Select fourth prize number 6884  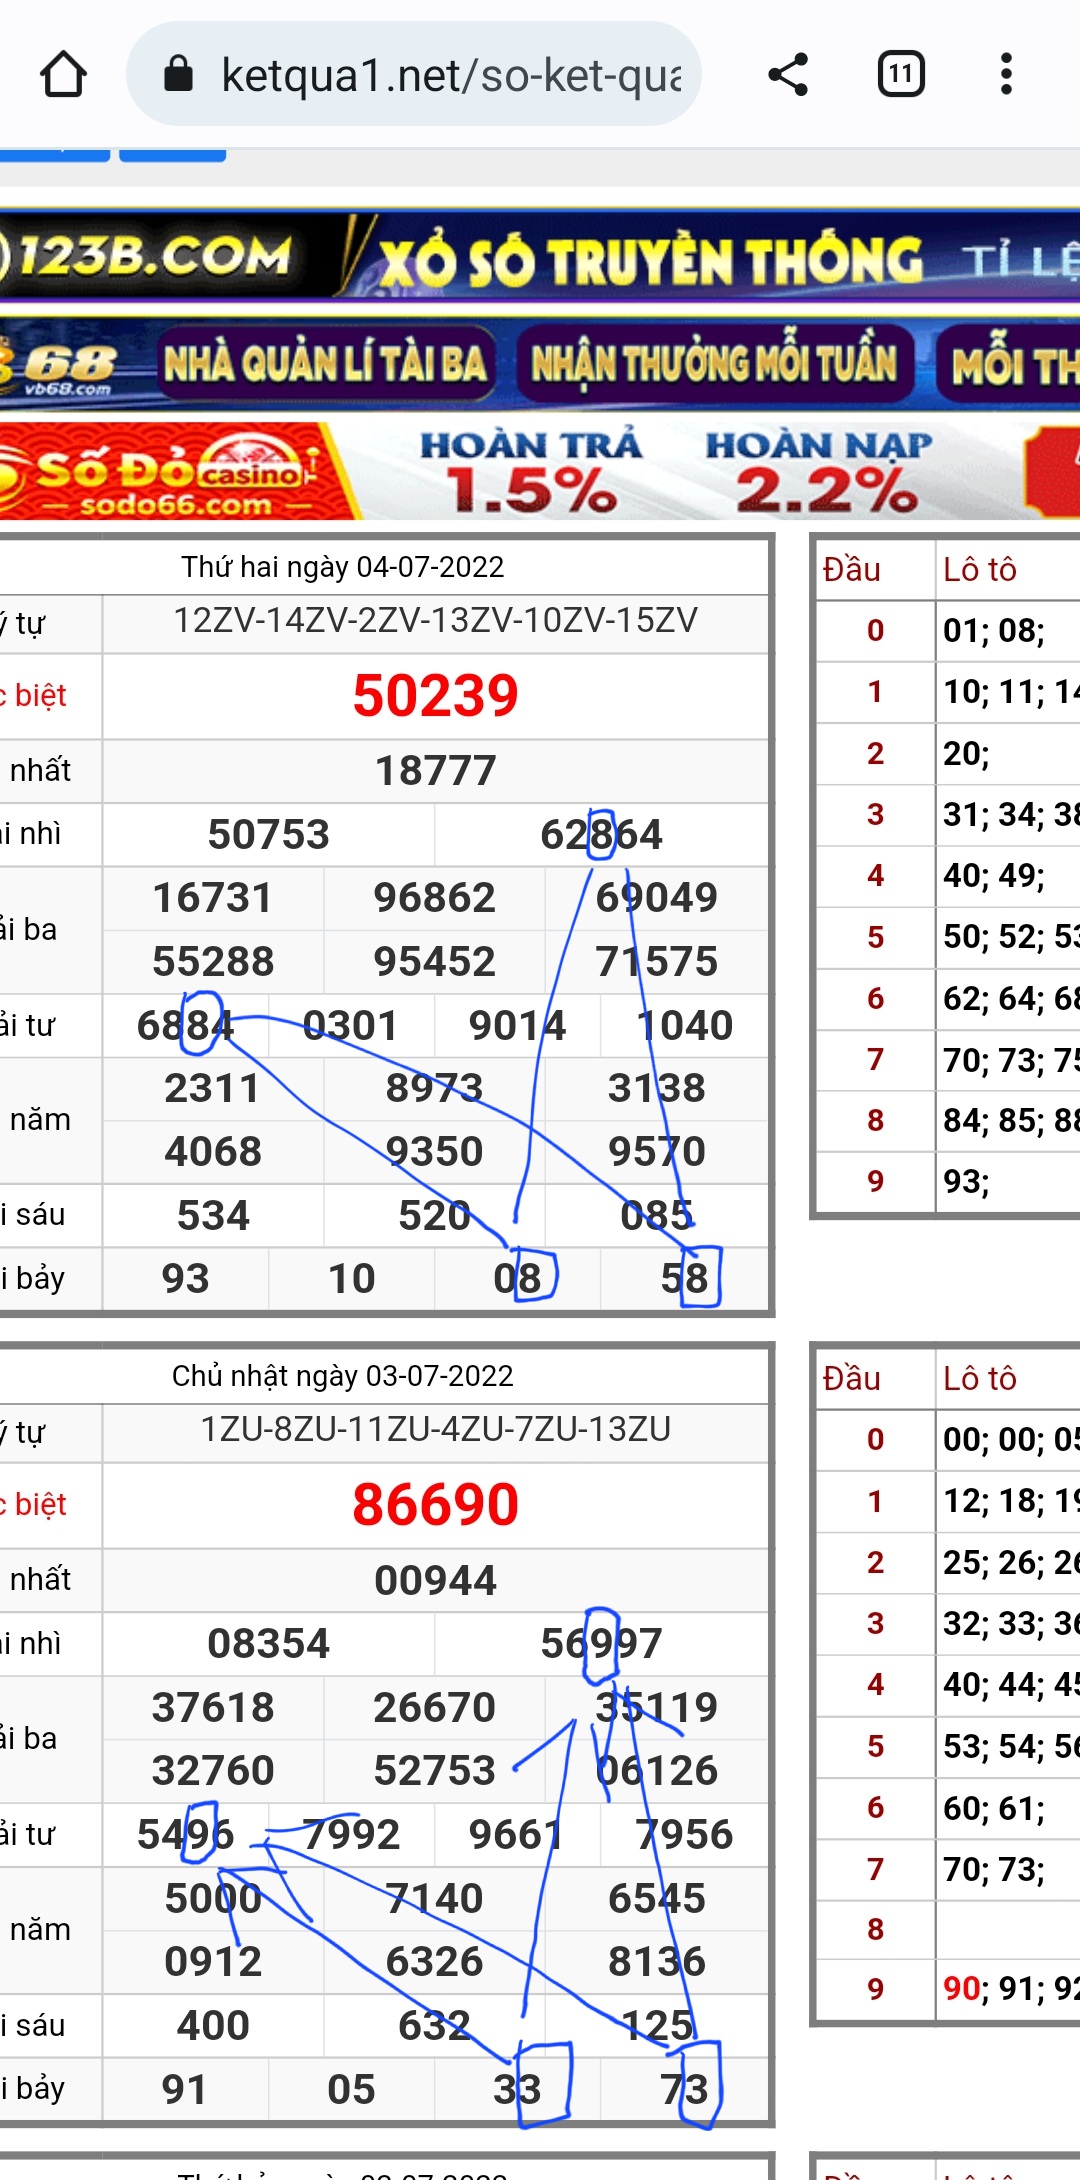(186, 1026)
